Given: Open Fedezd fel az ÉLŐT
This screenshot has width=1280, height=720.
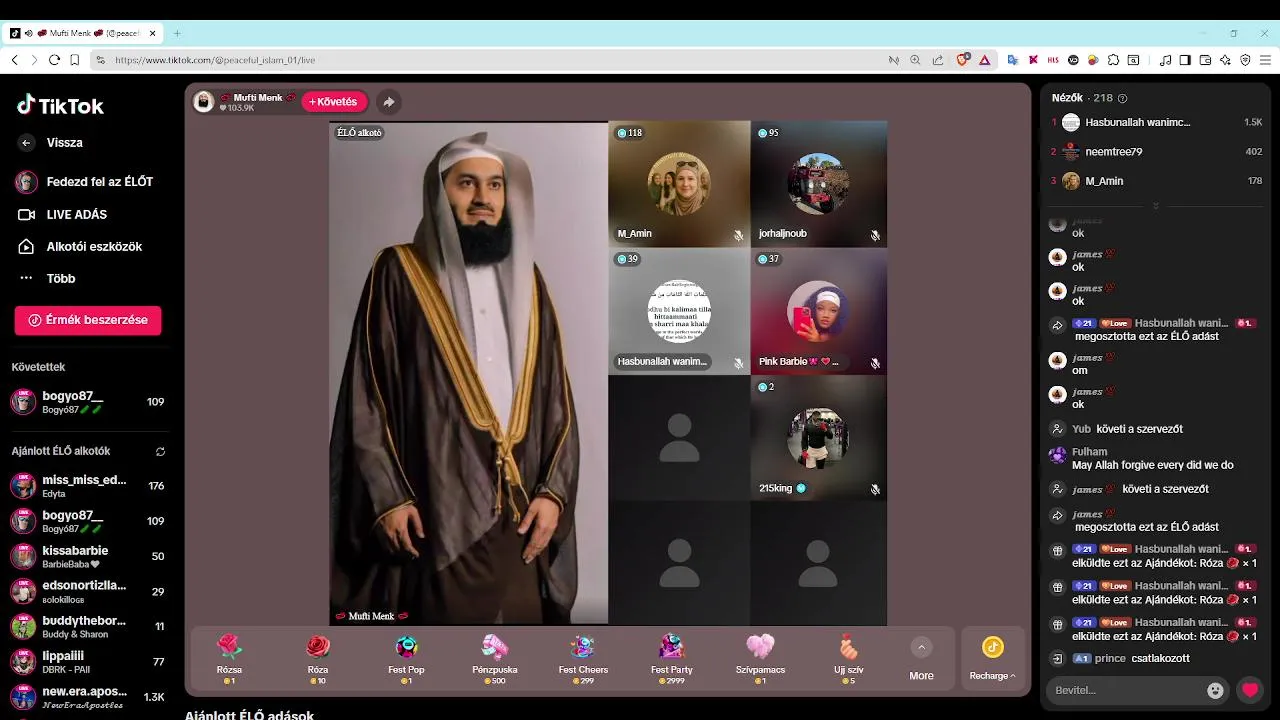Looking at the screenshot, I should [x=85, y=182].
